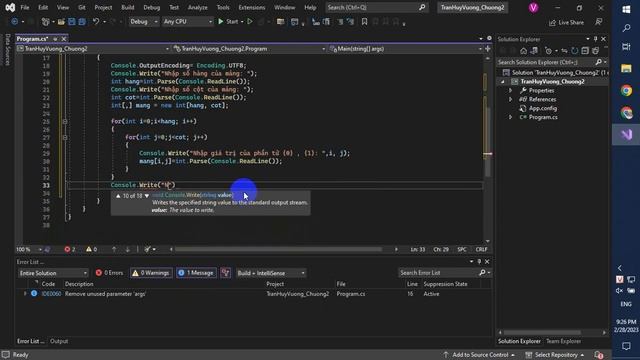Click the clear filter icon in Error List

[225, 273]
